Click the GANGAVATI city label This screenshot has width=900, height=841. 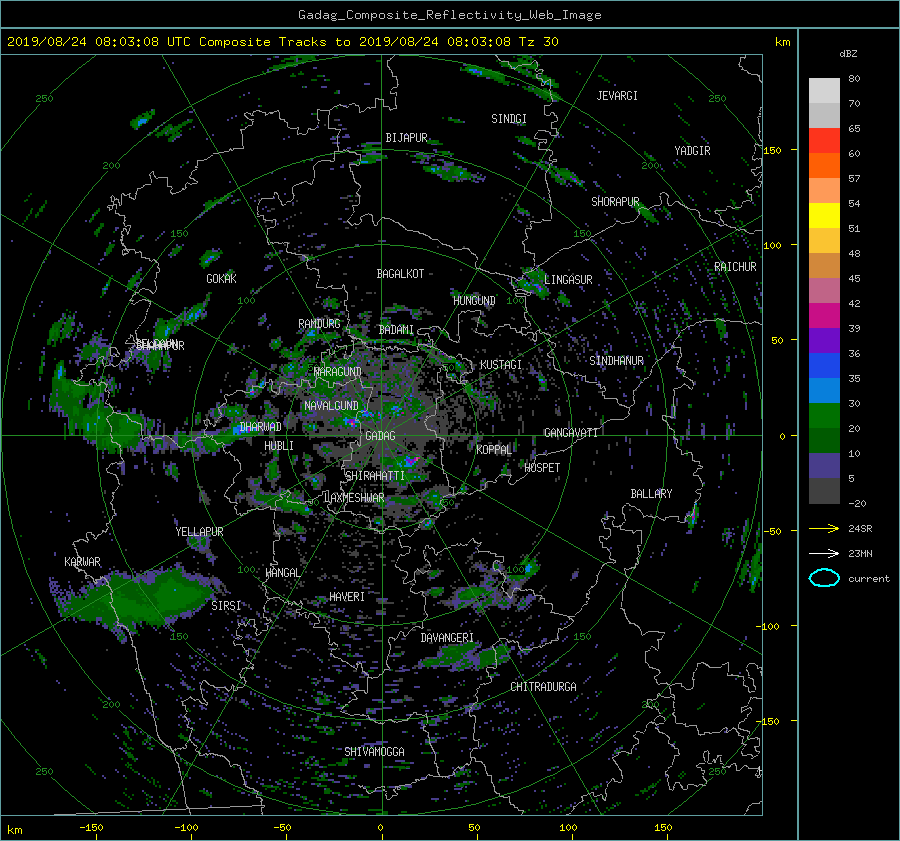[x=571, y=432]
